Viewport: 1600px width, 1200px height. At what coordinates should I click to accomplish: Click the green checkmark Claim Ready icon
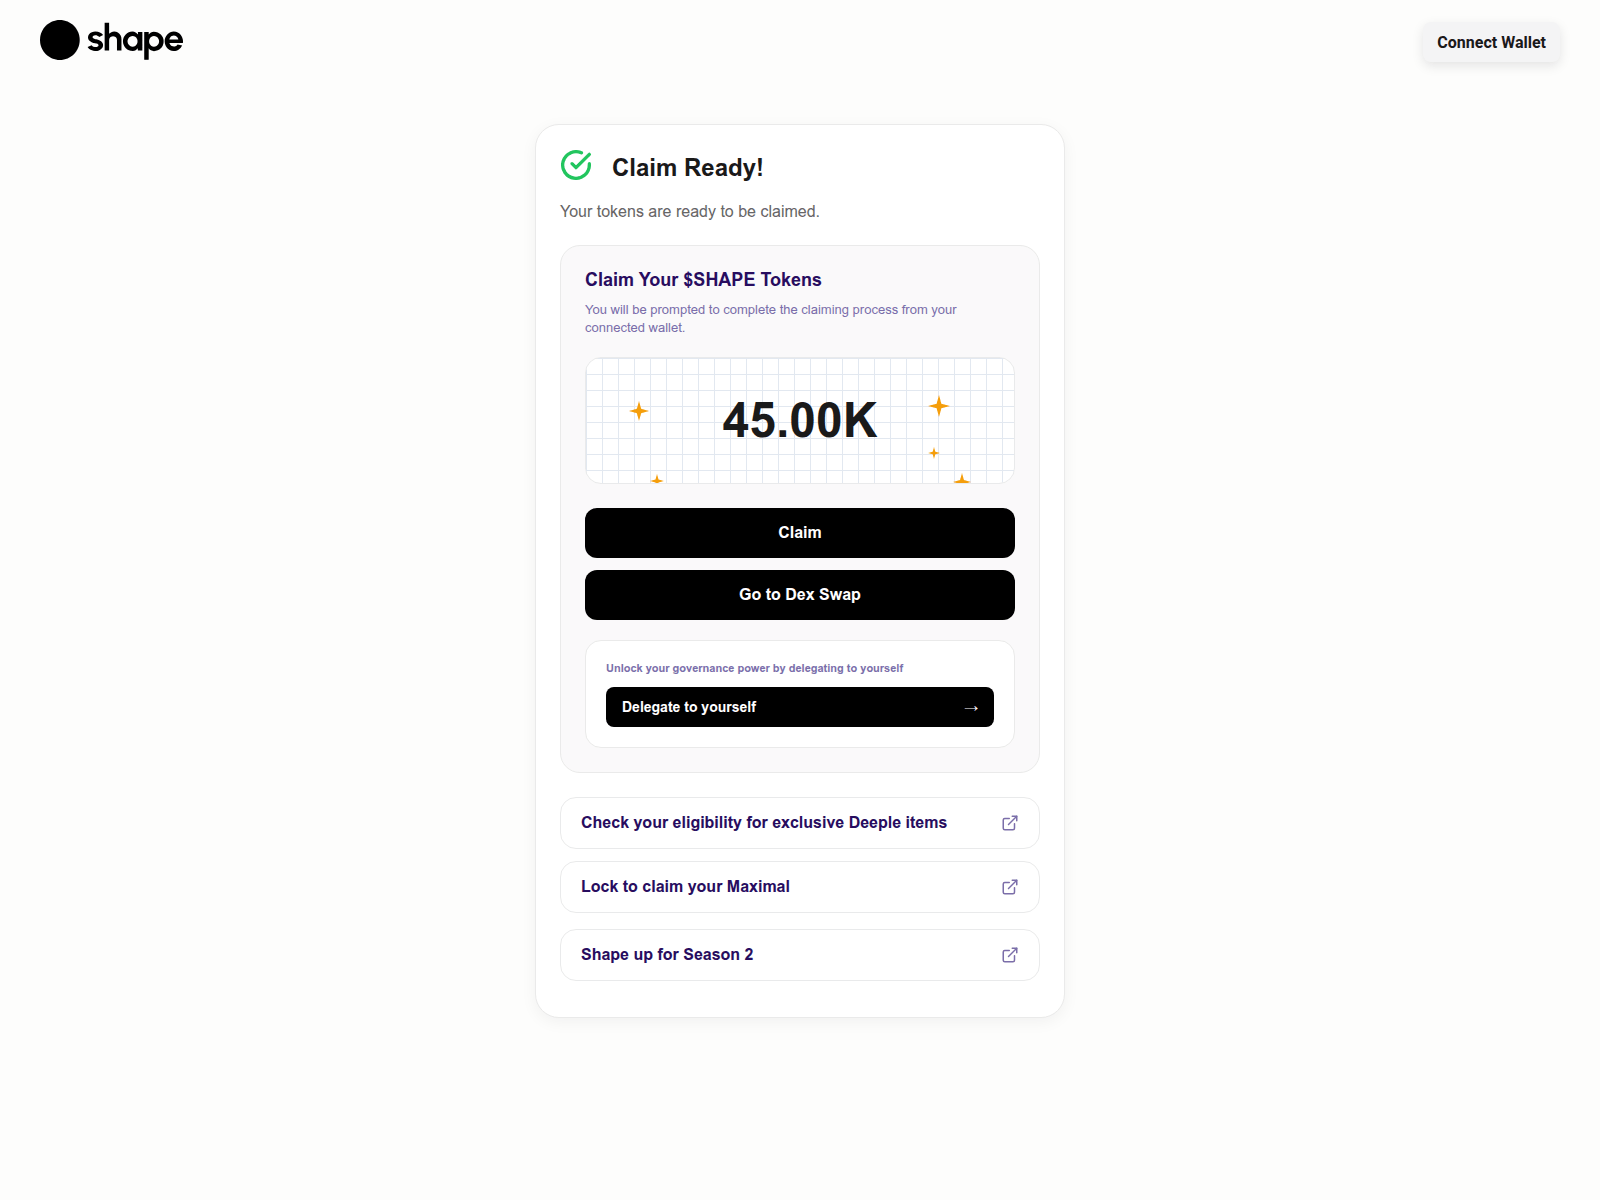[x=576, y=165]
